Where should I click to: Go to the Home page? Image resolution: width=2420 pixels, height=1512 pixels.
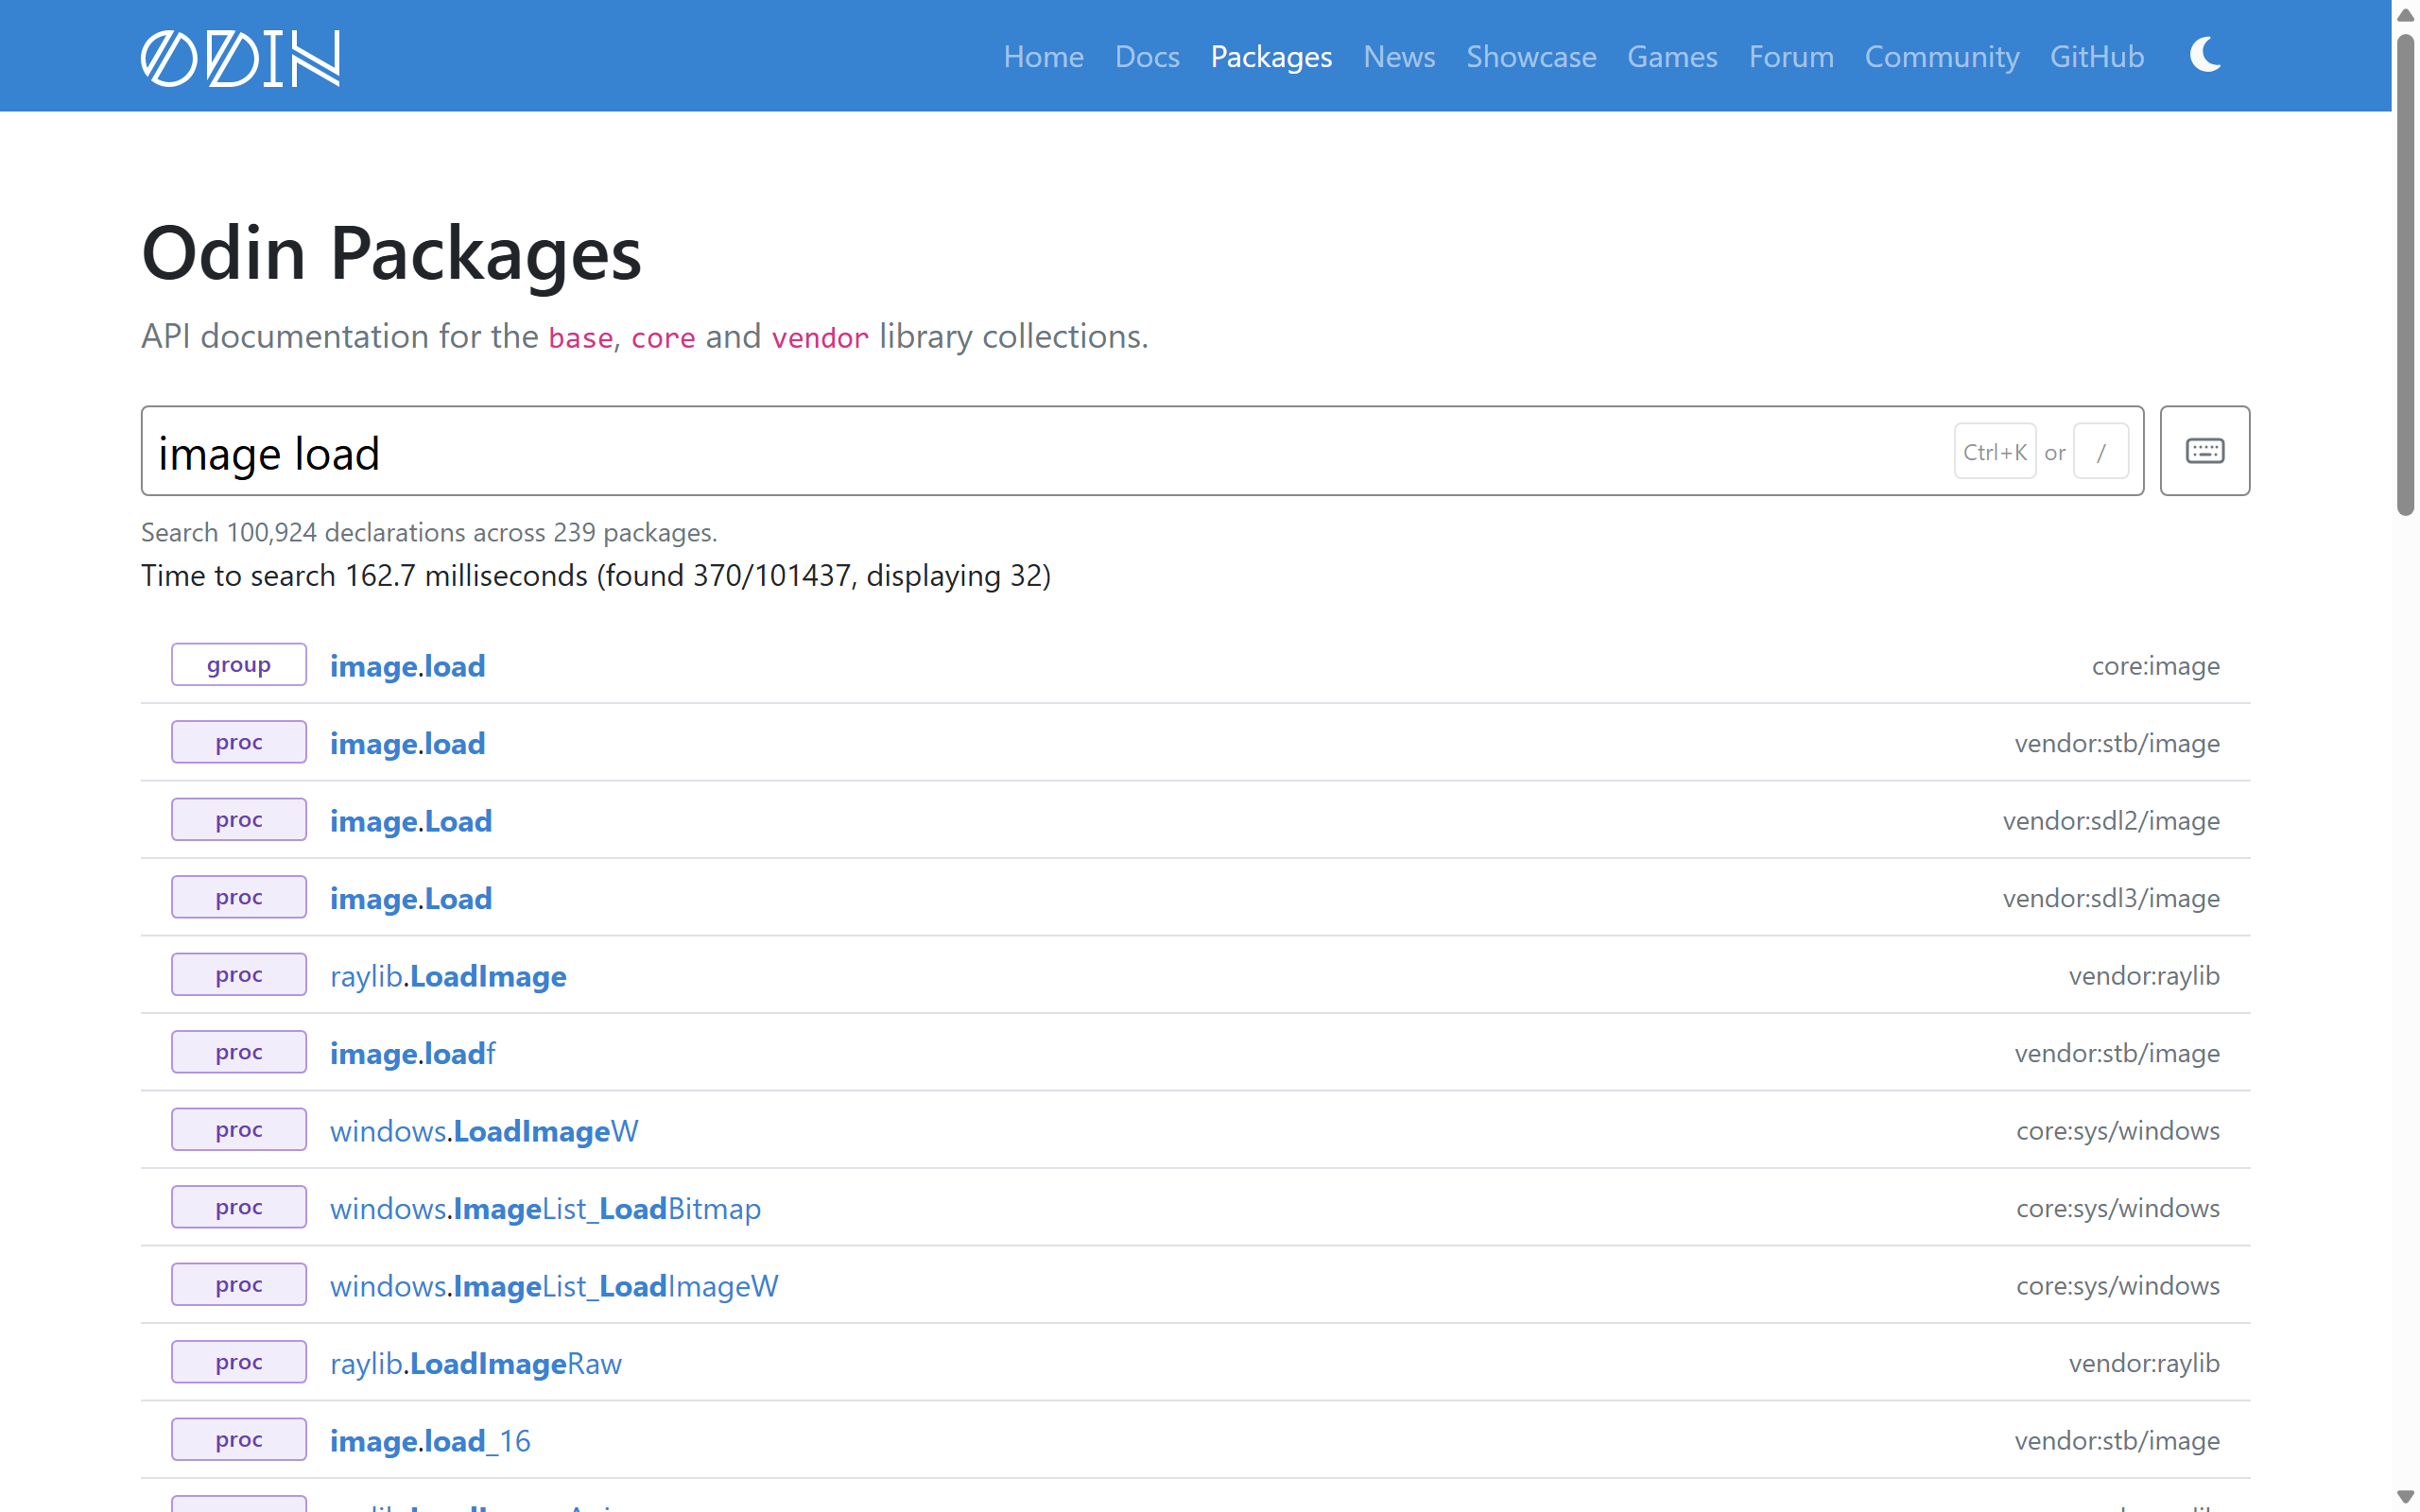point(1043,56)
